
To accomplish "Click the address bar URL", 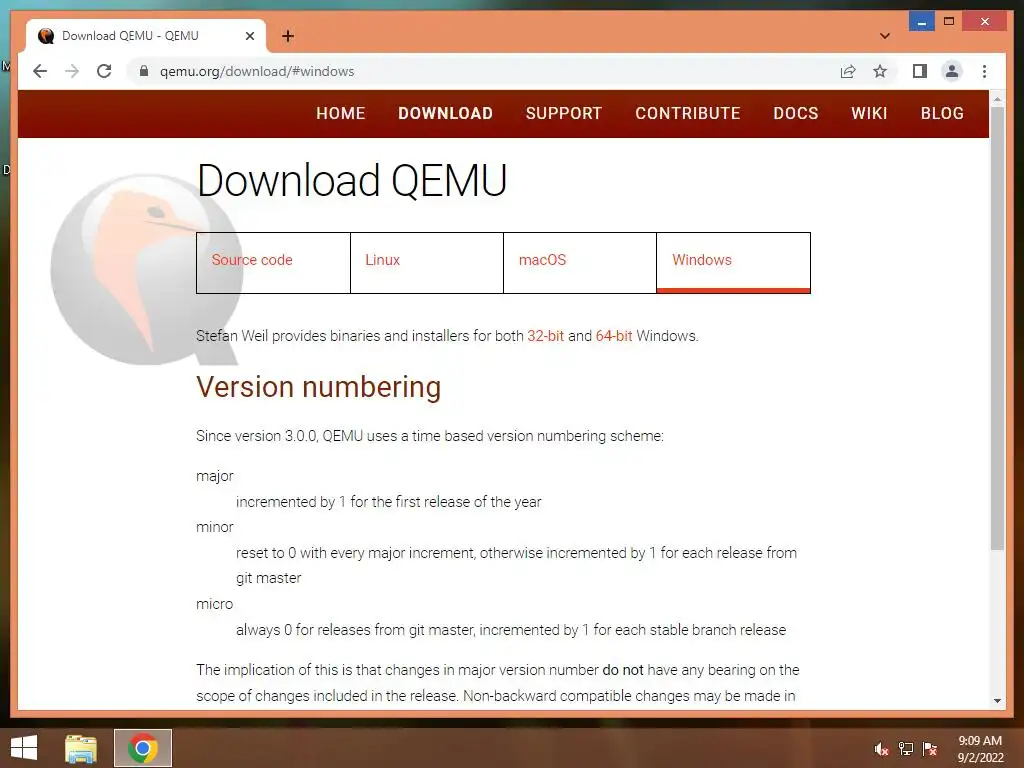I will tap(257, 71).
